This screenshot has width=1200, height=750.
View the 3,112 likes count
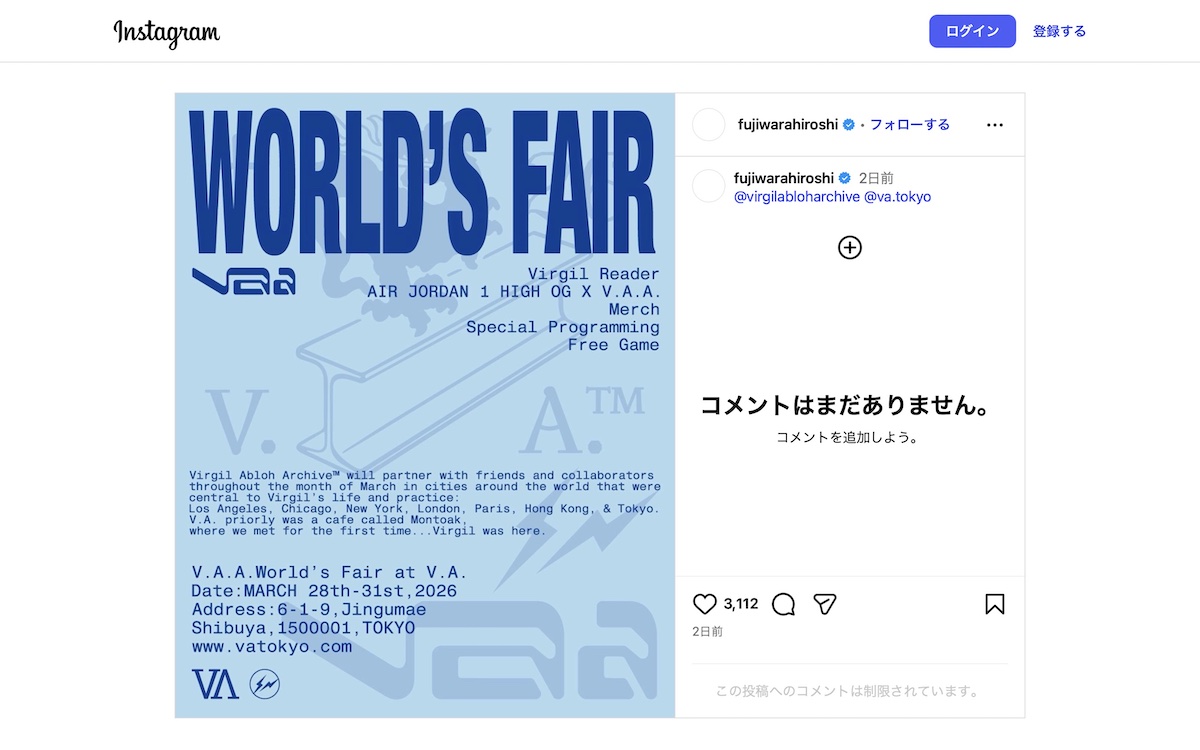point(741,604)
